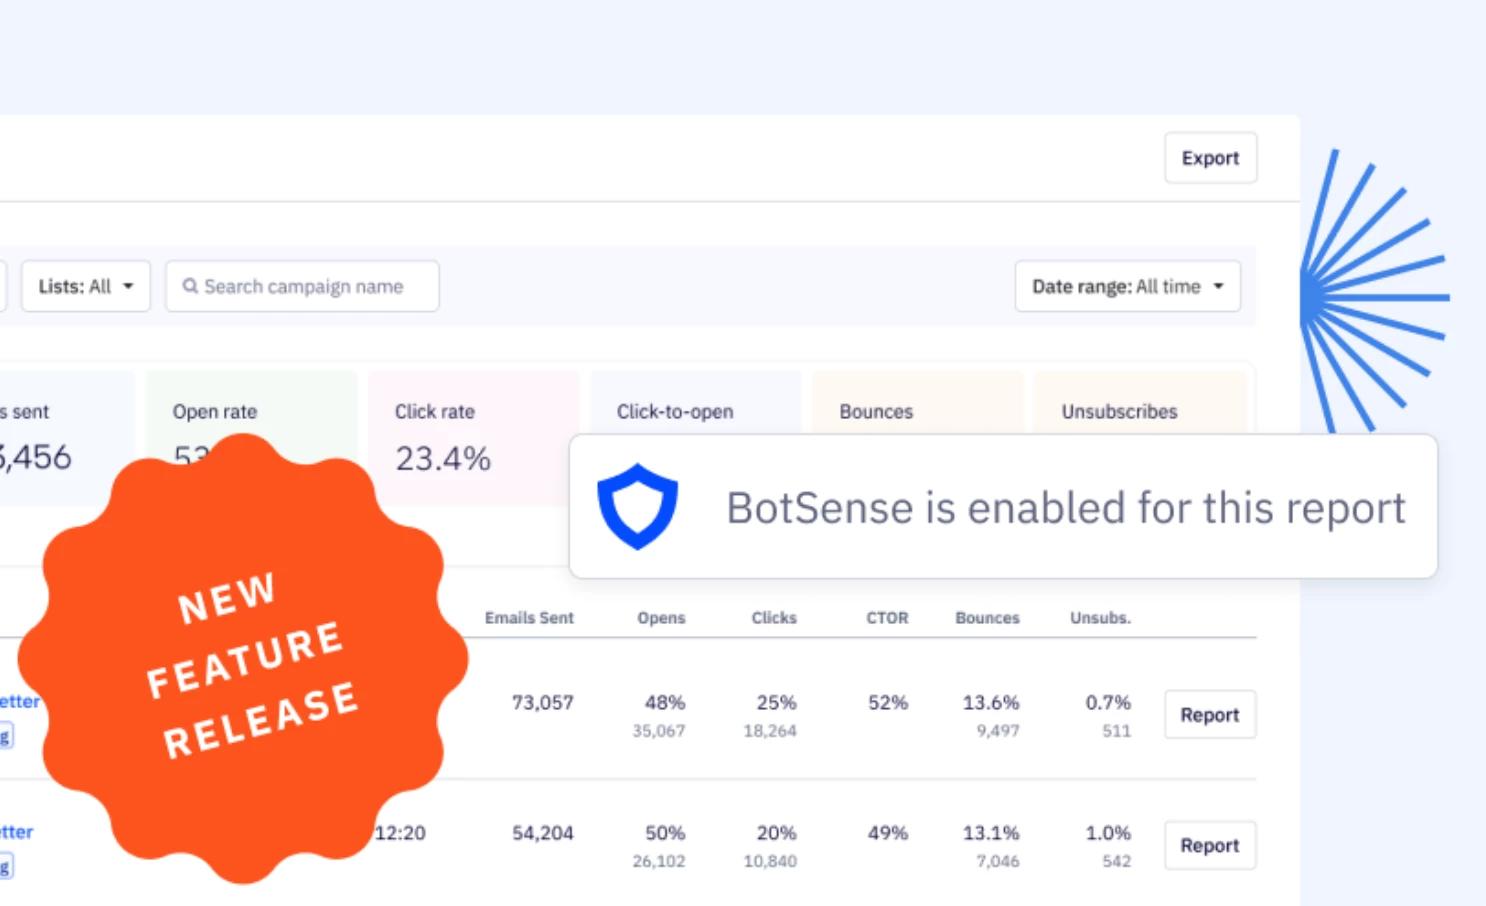Click Report for the second campaign row
The image size is (1486, 906).
point(1209,845)
